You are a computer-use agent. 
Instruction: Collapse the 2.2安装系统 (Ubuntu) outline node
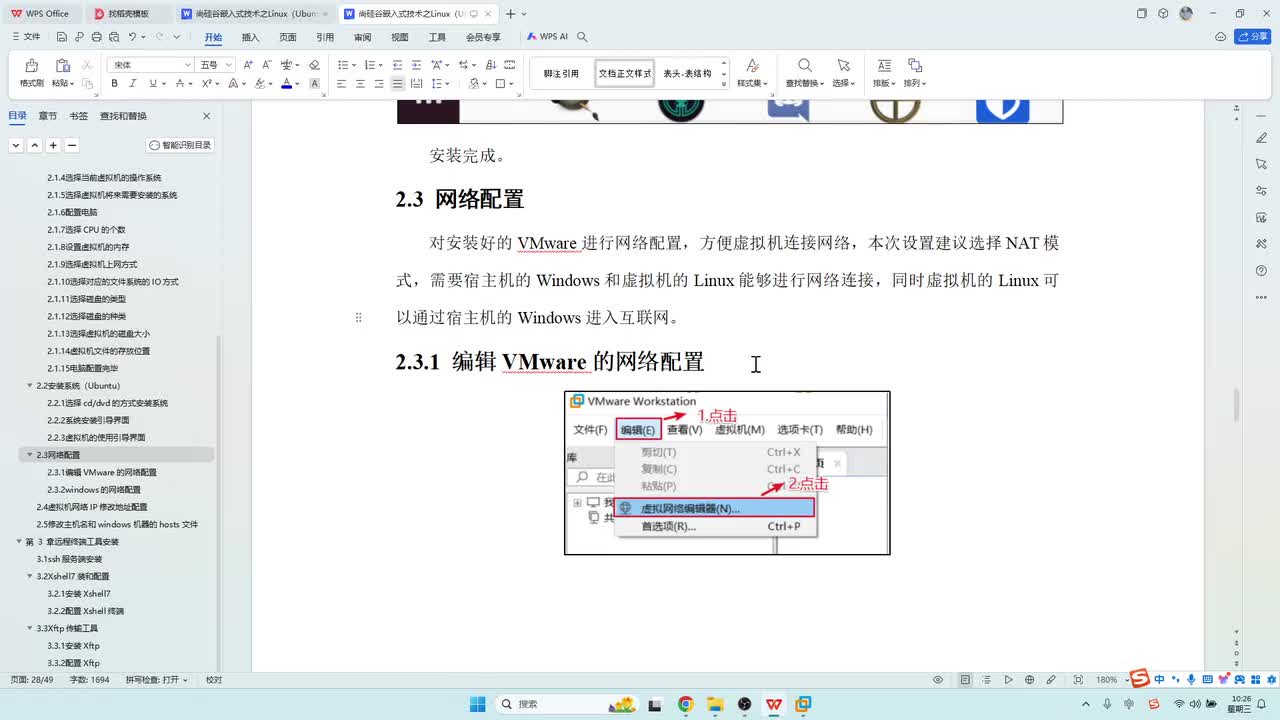pyautogui.click(x=30, y=385)
